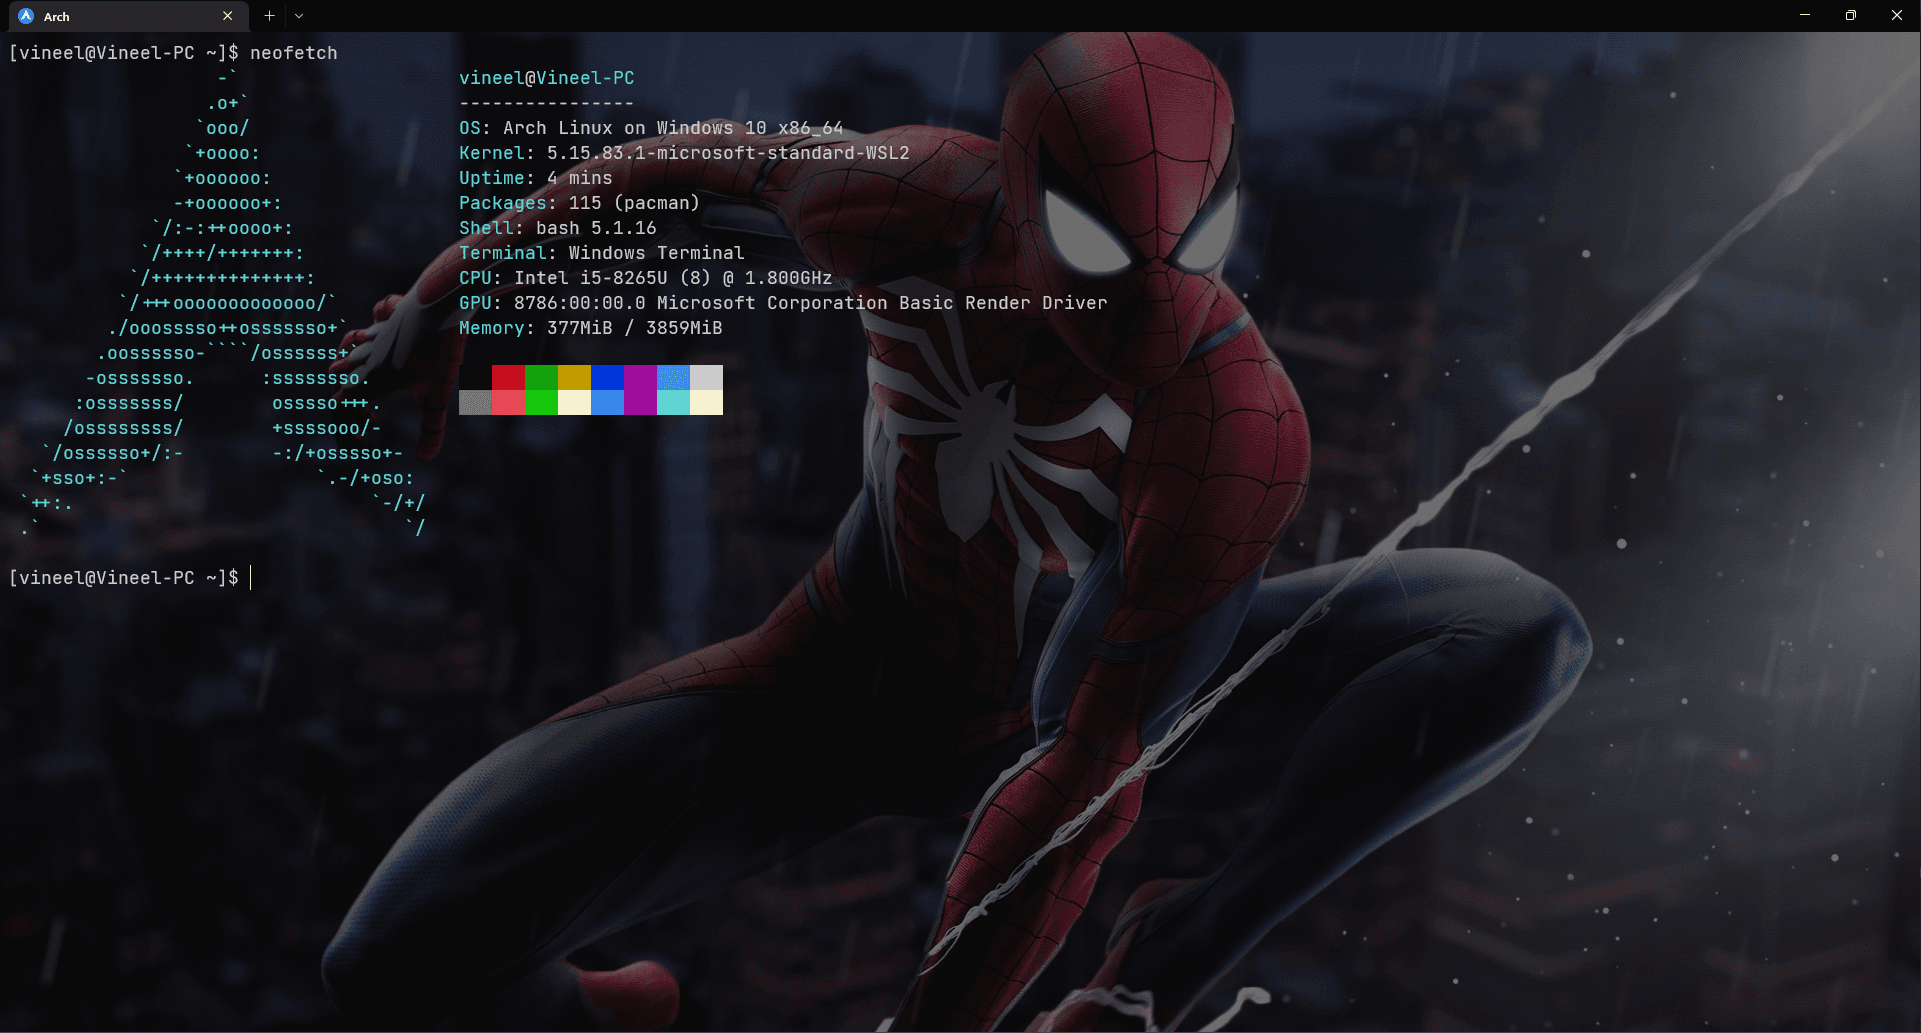This screenshot has height=1033, width=1921.
Task: Click the red color block in palette
Action: tap(508, 377)
